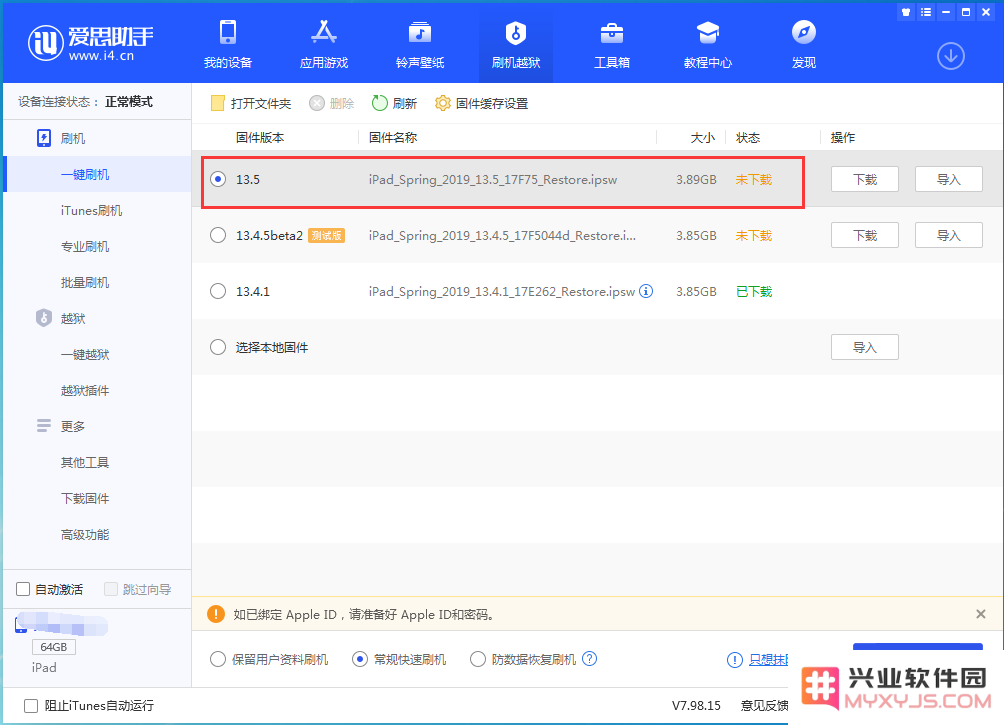This screenshot has height=725, width=1004.
Task: Click 下载 button for 13.4.5beta2
Action: click(864, 235)
